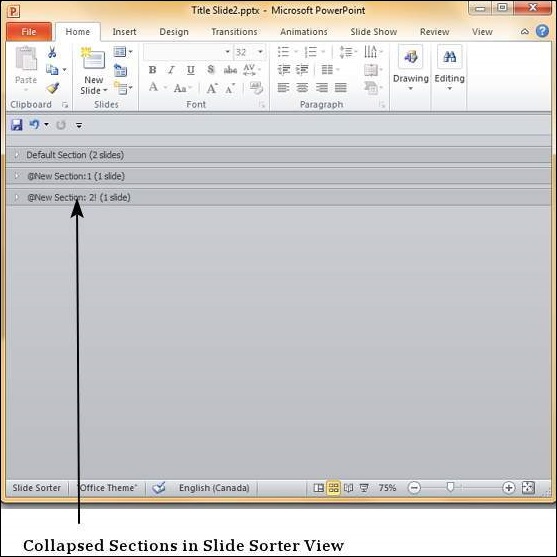Click the Reset slide icon
Image resolution: width=557 pixels, height=557 pixels.
pos(120,70)
